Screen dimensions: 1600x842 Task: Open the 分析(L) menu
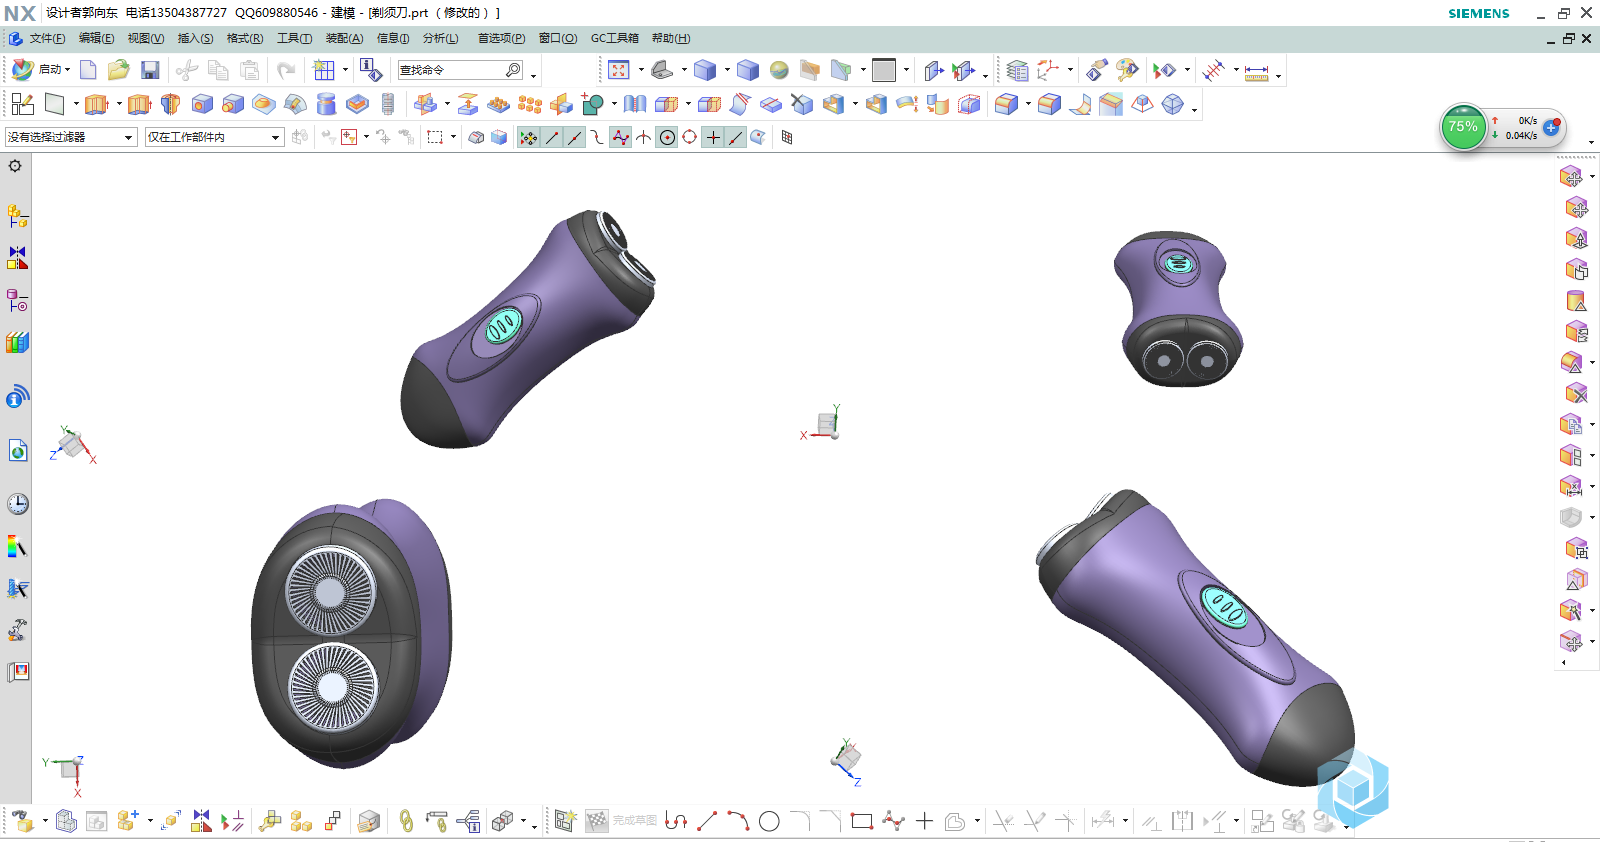click(x=440, y=38)
